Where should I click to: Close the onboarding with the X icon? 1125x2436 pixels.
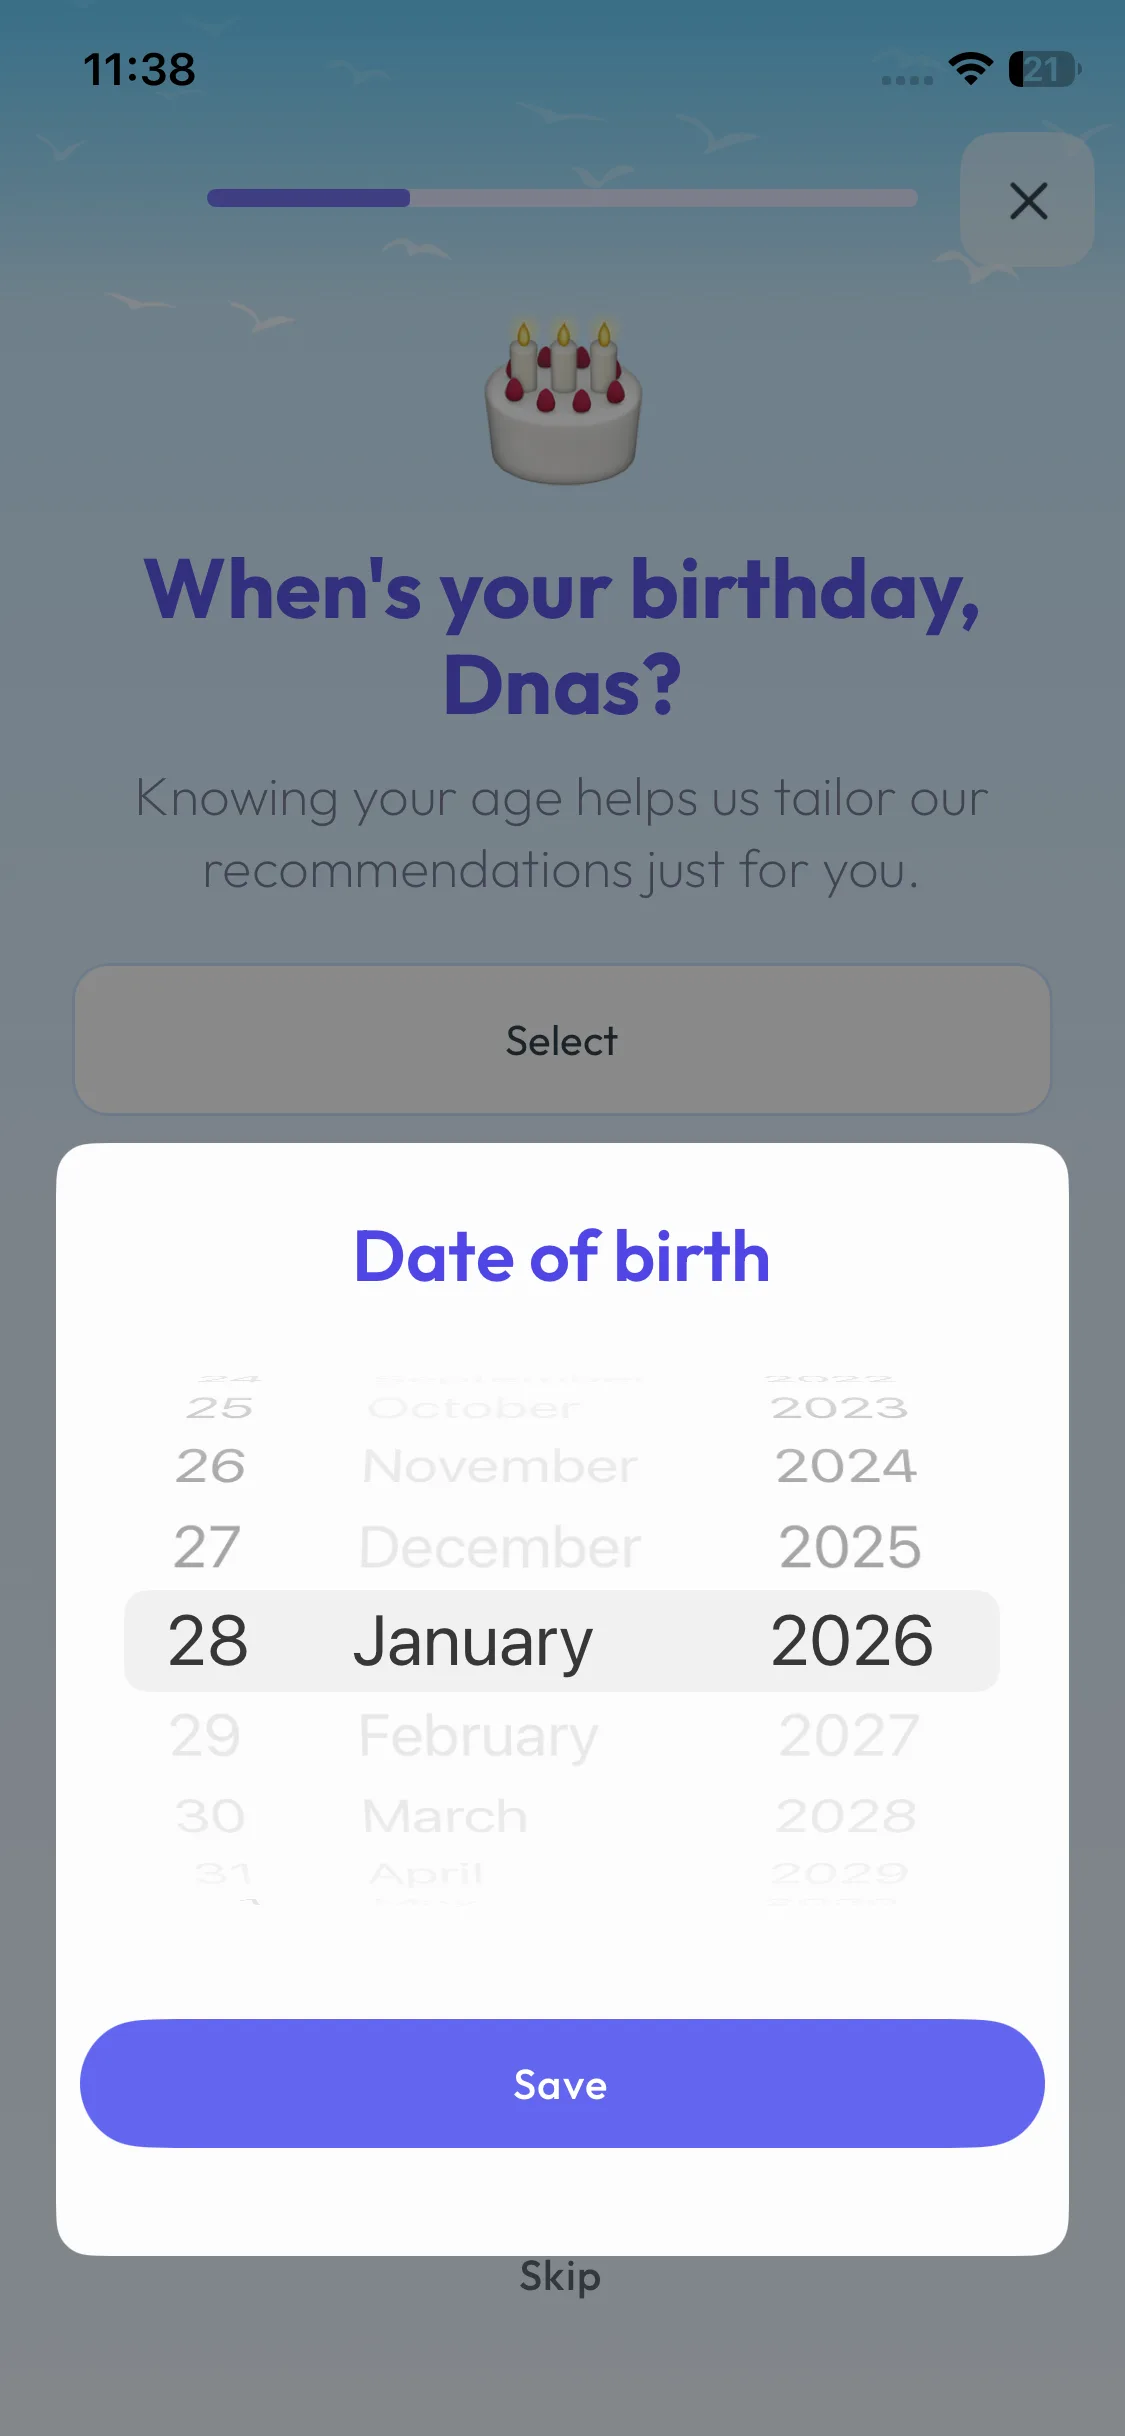[1028, 201]
